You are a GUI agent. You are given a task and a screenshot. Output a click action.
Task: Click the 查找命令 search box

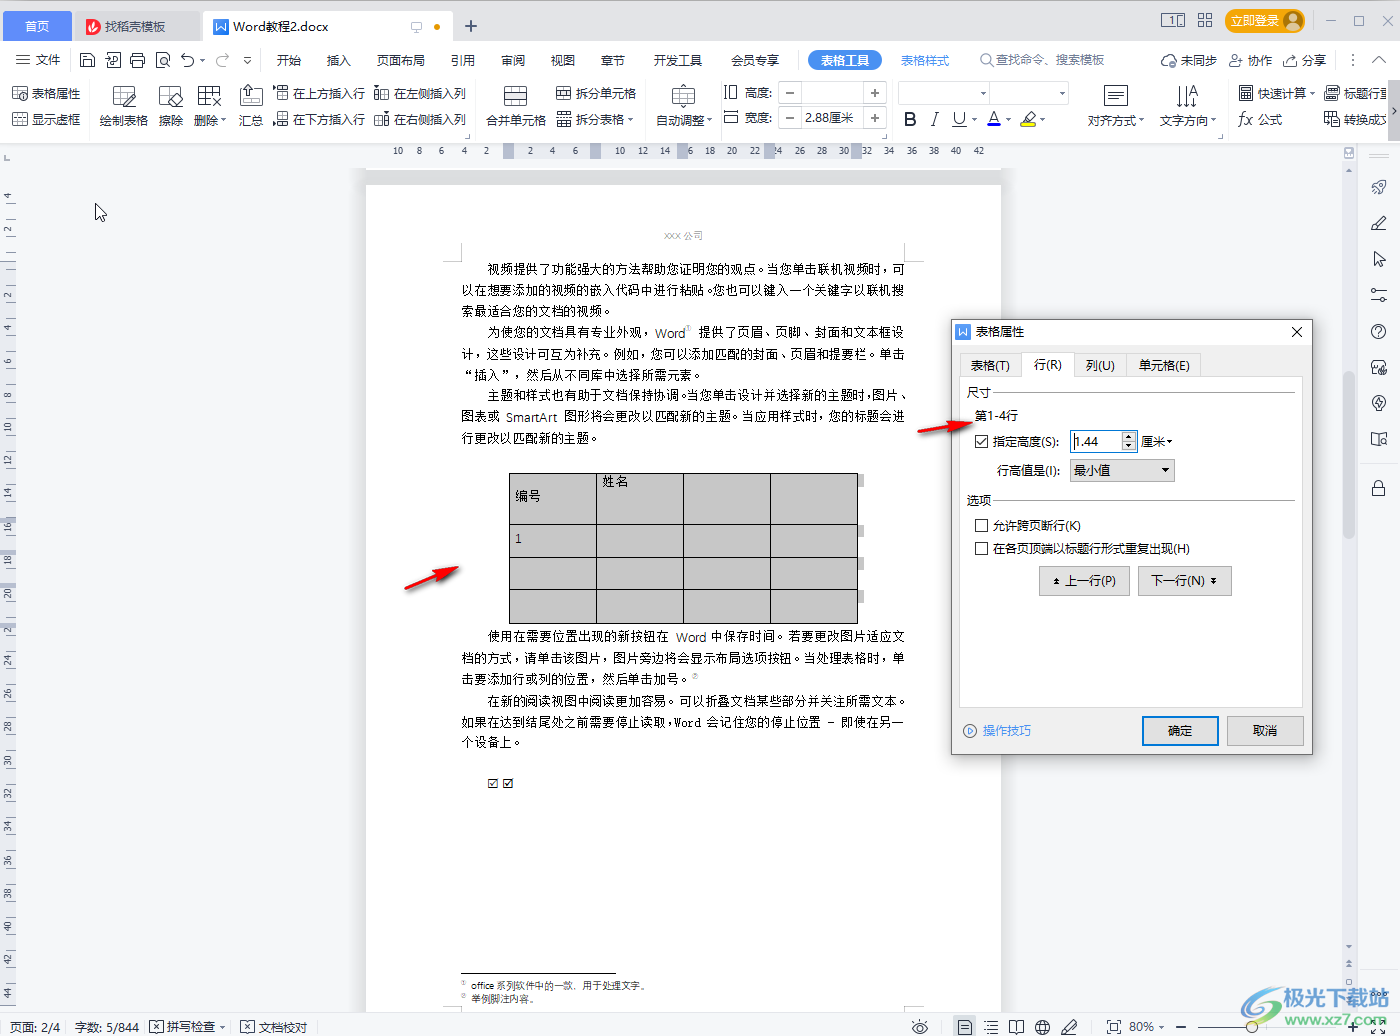click(x=1042, y=60)
